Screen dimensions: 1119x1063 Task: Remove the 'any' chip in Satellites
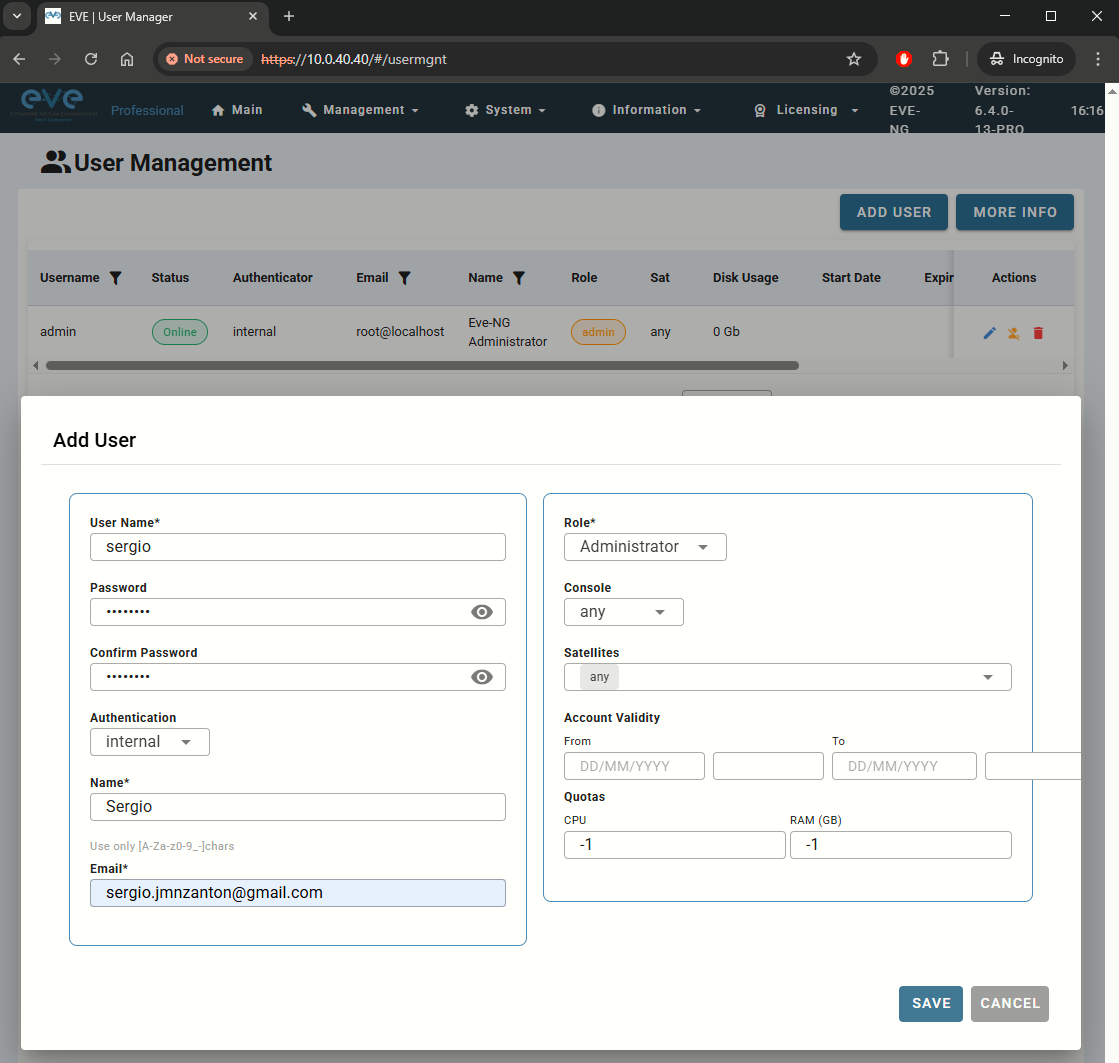point(599,677)
